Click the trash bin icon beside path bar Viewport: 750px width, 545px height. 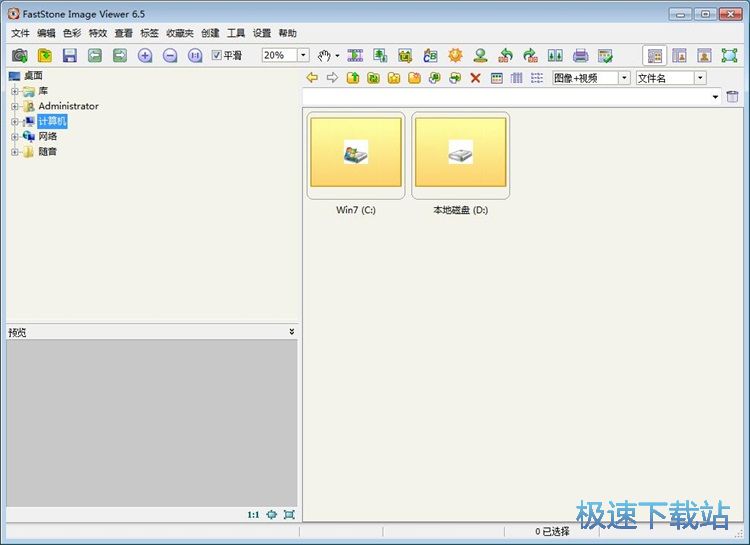click(x=732, y=96)
